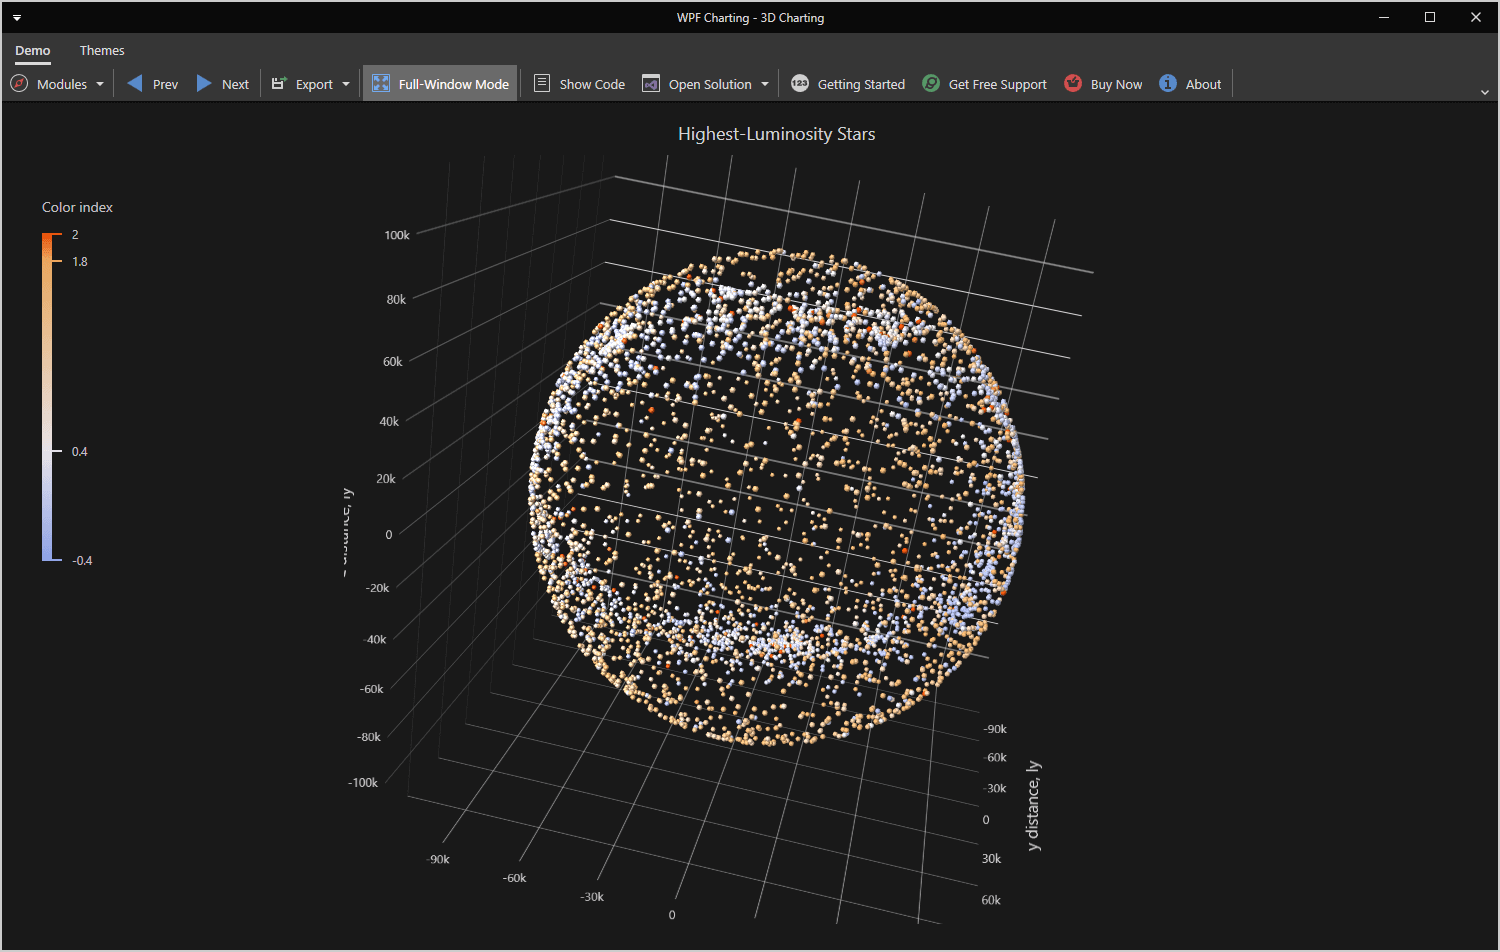
Task: Open the title bar quick access menu
Action: (x=17, y=18)
